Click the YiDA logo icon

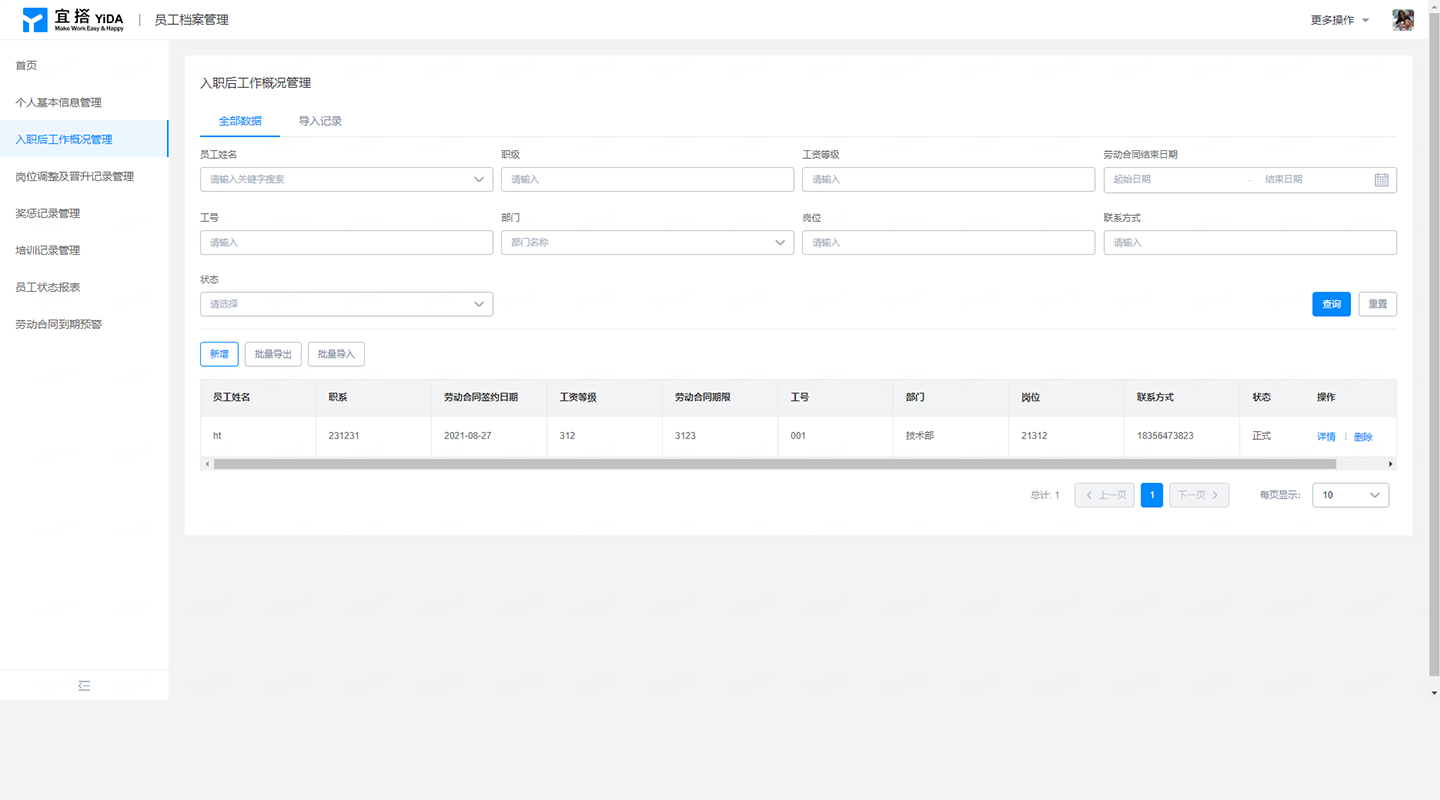point(35,20)
